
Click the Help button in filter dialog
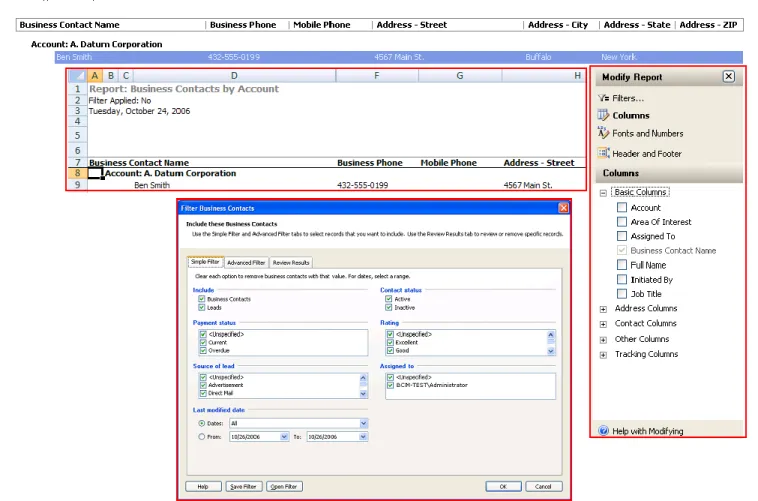coord(203,486)
